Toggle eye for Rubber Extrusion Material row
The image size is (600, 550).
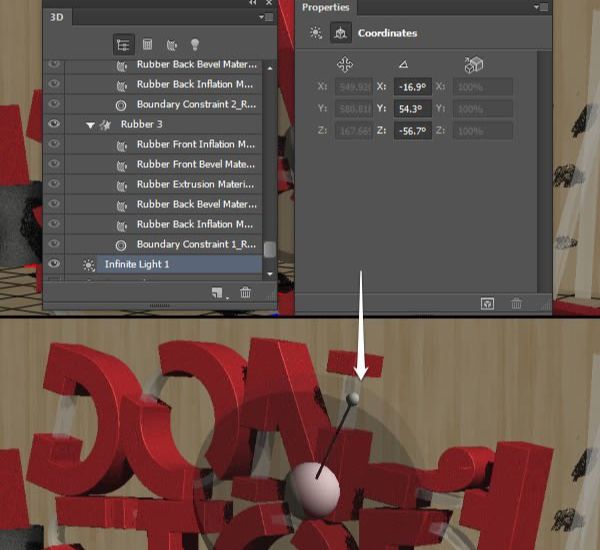(54, 184)
